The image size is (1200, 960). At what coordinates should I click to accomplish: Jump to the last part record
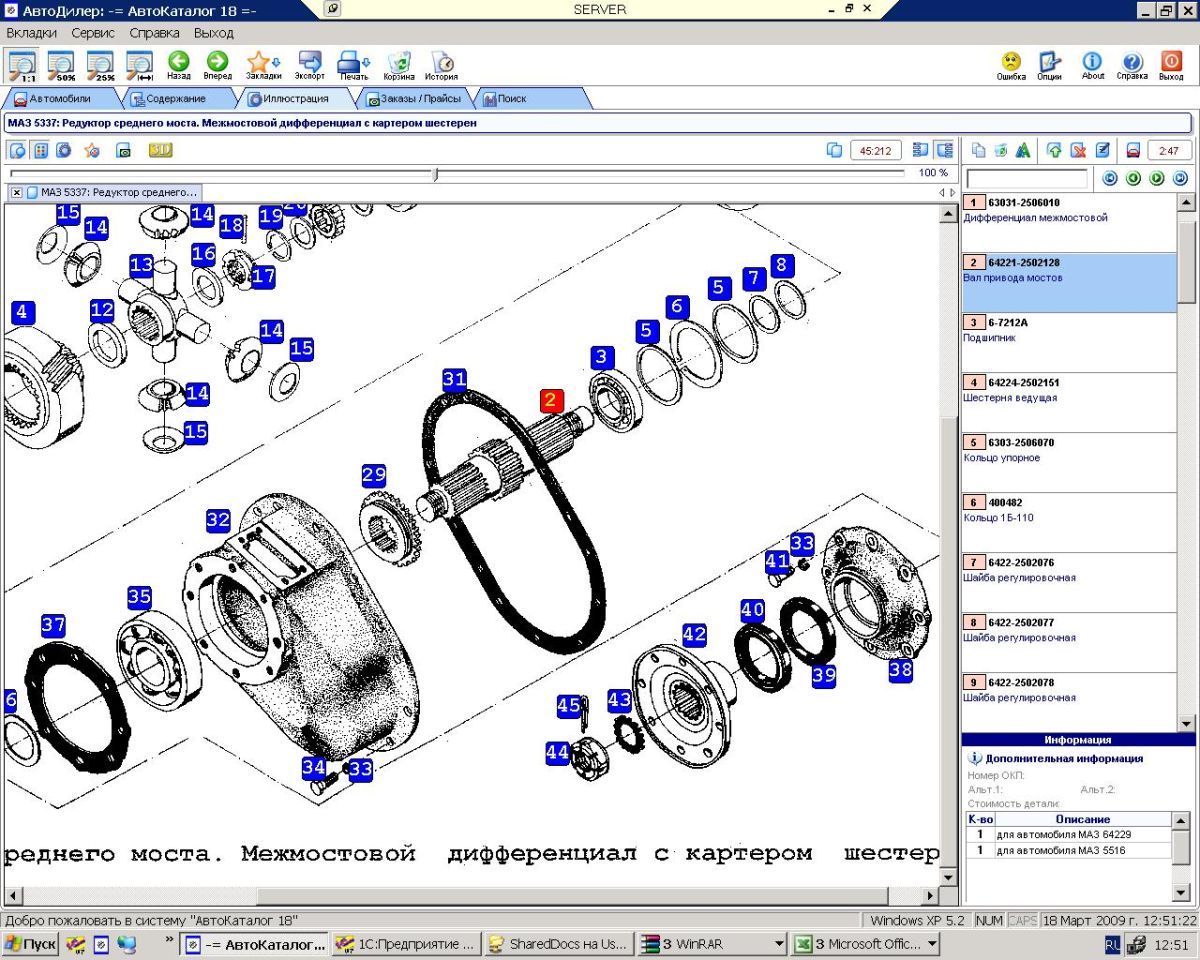coord(1180,178)
